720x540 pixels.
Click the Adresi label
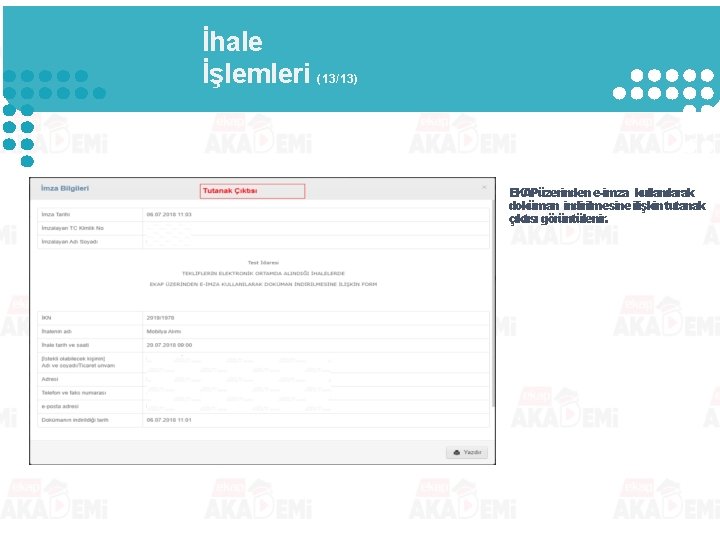(x=50, y=379)
